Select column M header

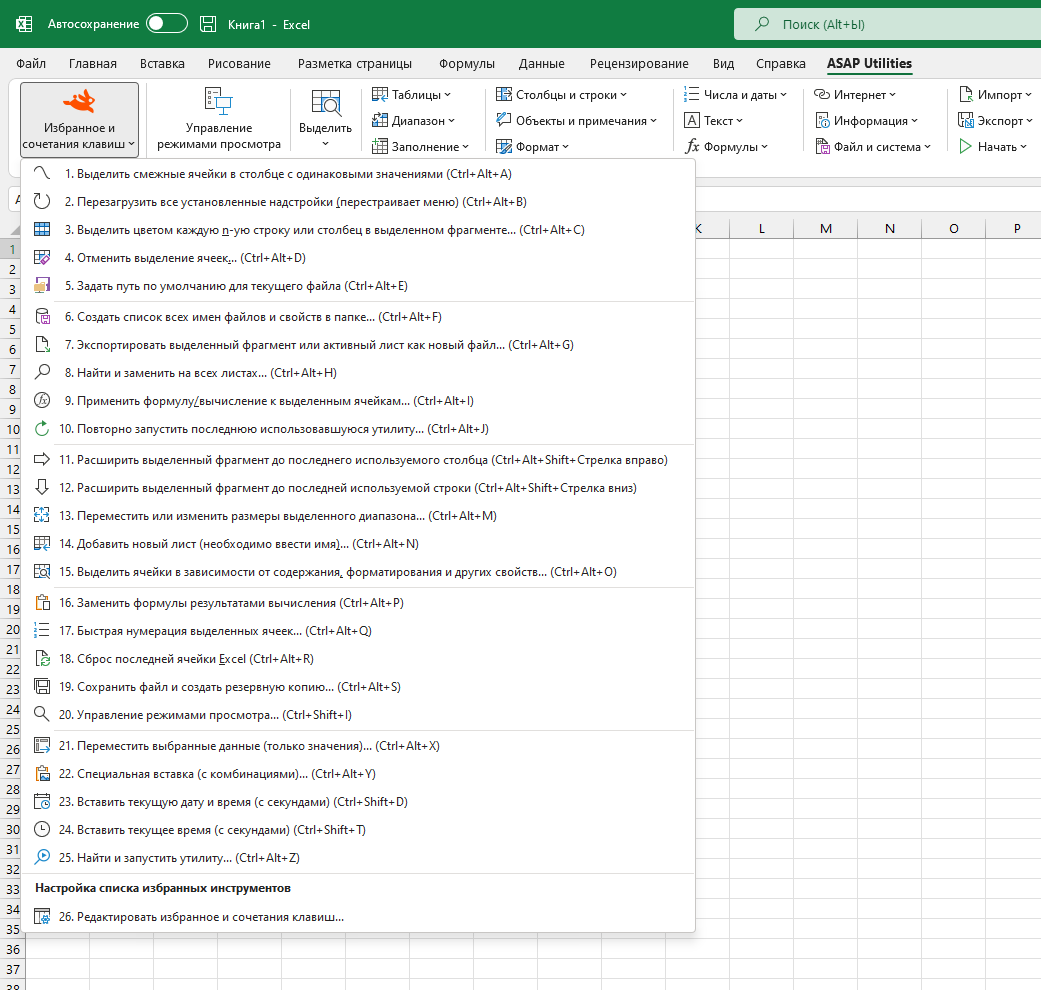825,228
